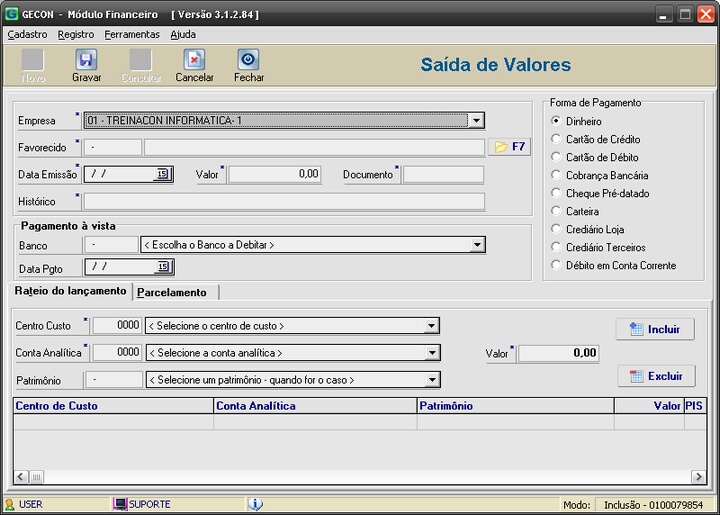The image size is (720, 515).
Task: Click the Centro de Custo column header
Action: [x=113, y=406]
